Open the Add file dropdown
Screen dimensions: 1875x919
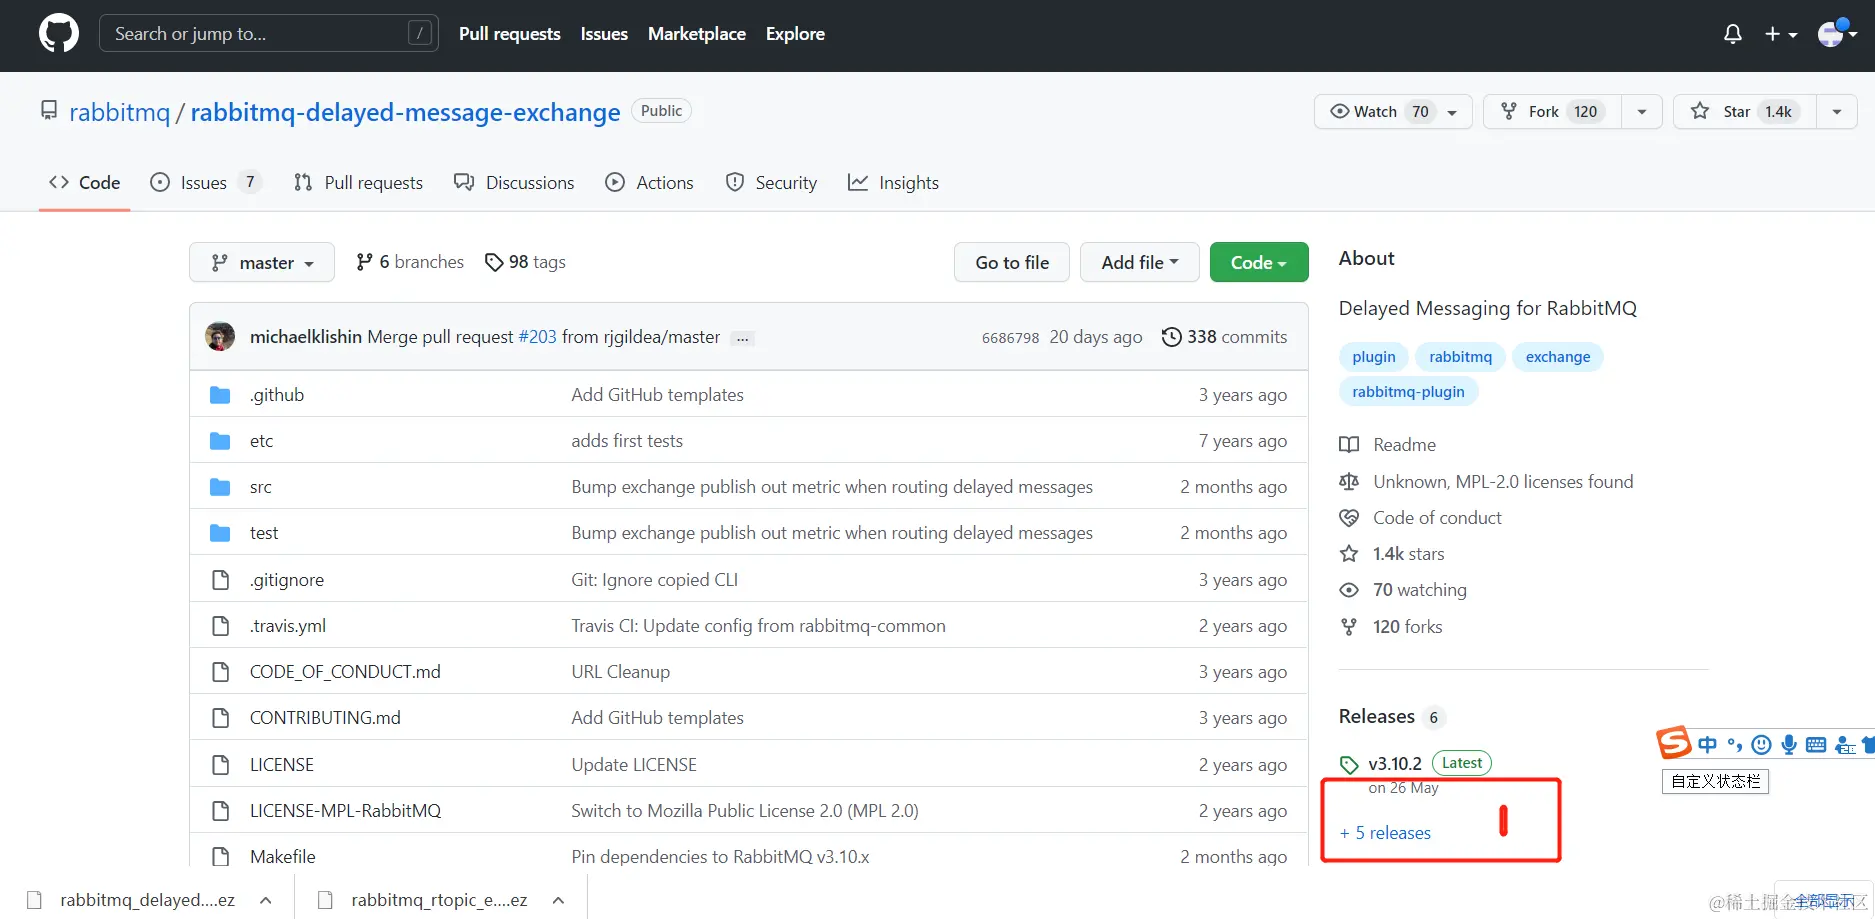(x=1140, y=263)
